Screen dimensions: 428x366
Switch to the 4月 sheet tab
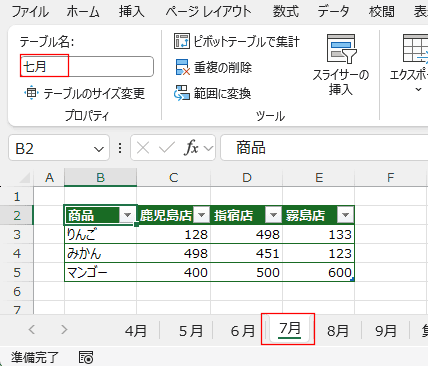tap(136, 331)
